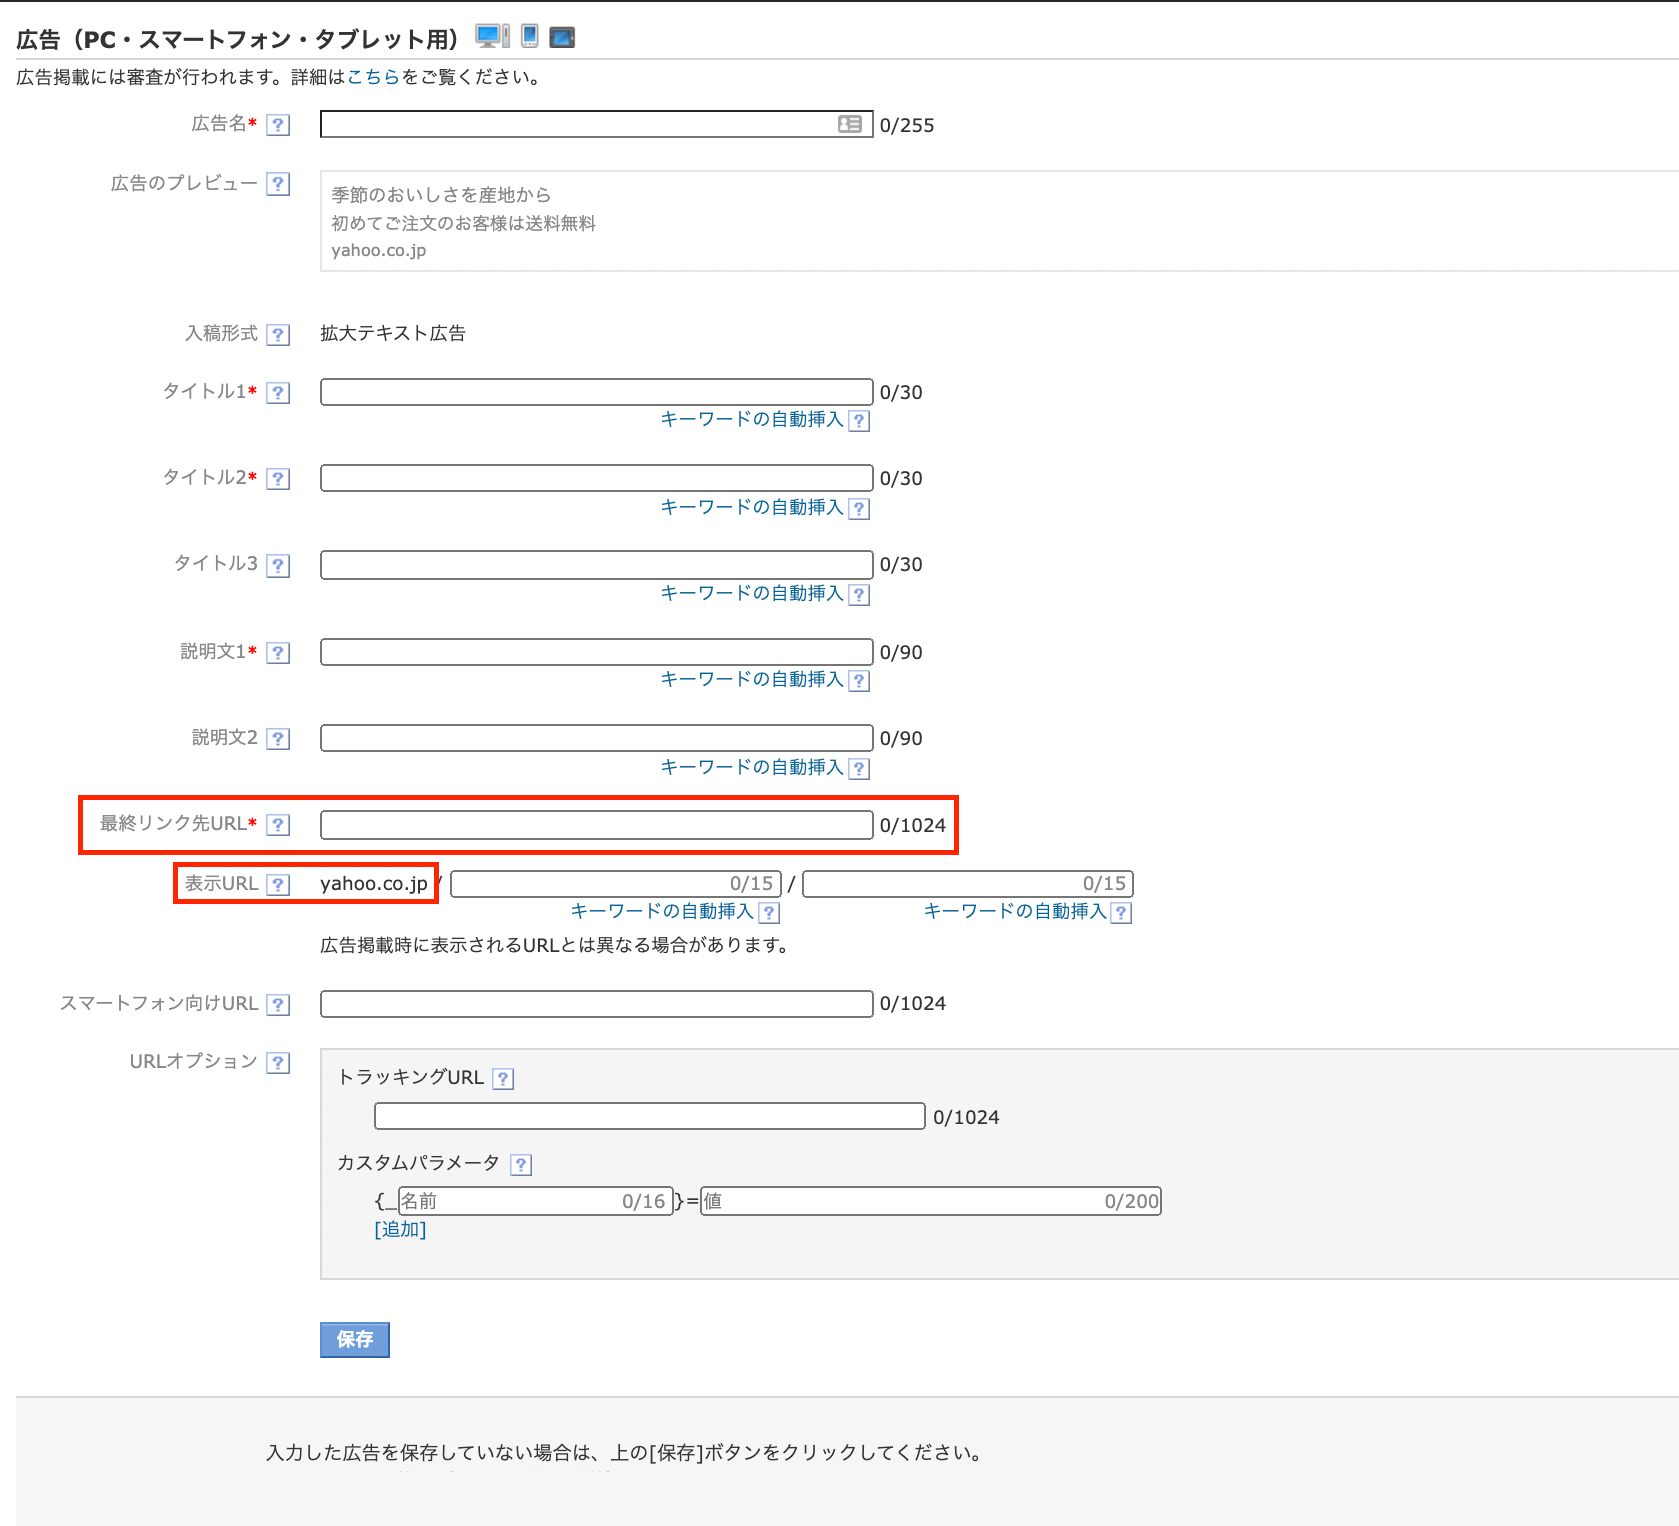Screen dimensions: 1679x1526
Task: Click the [追加] custom parameter link
Action: click(x=400, y=1229)
